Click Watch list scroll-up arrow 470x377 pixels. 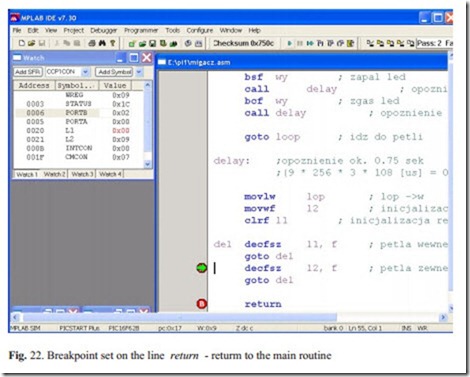pos(147,85)
